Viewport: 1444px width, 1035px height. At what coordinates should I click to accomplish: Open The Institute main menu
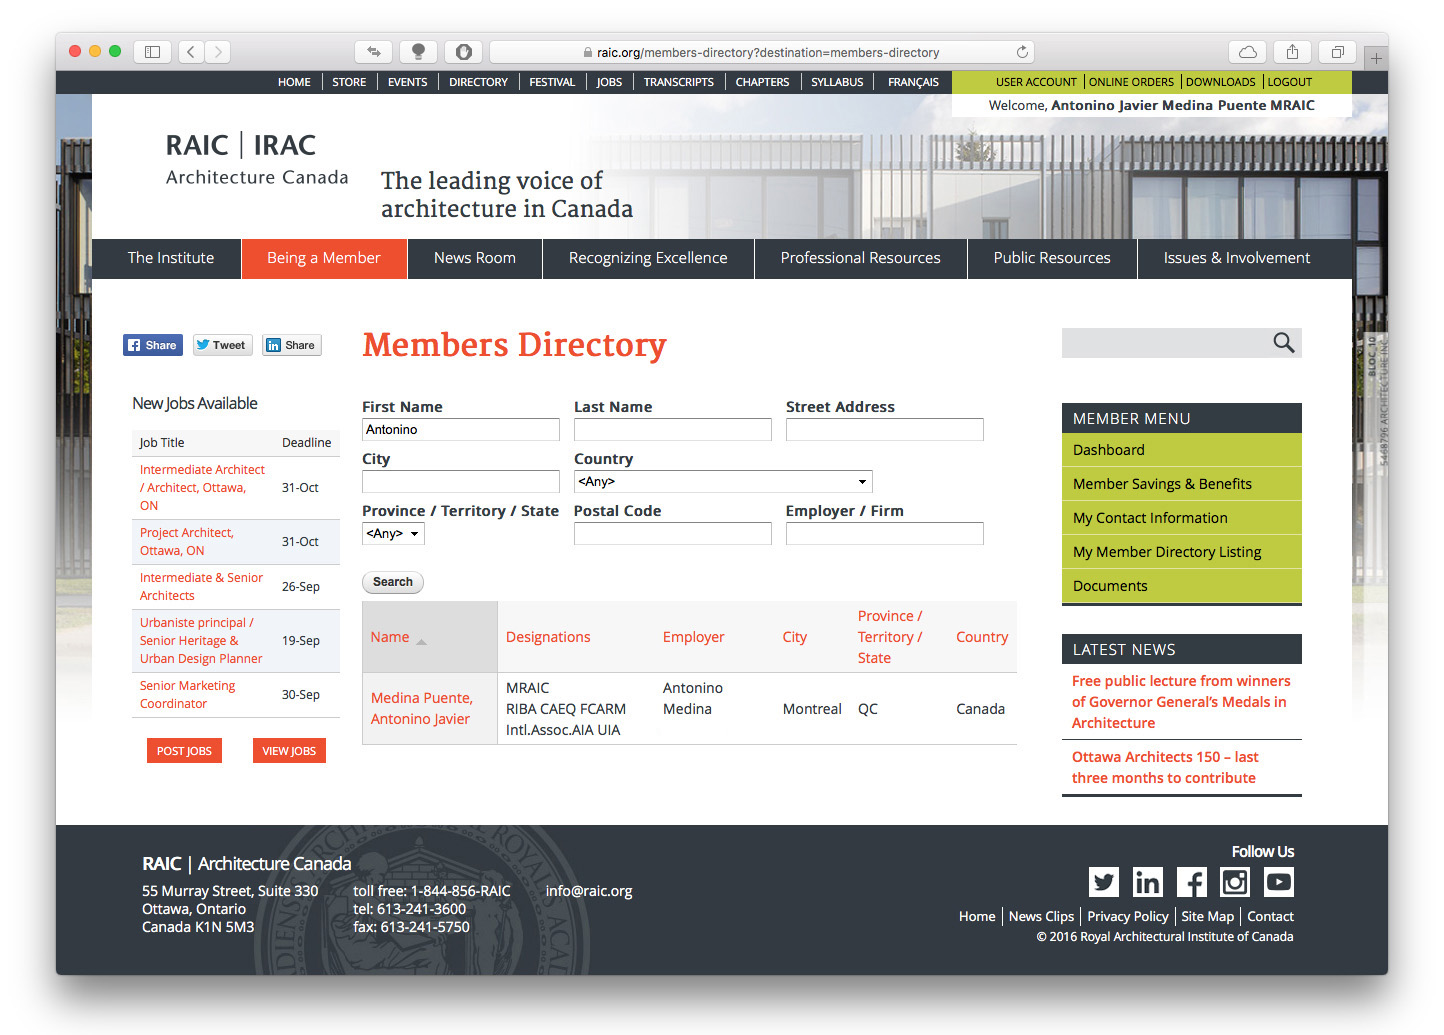pyautogui.click(x=171, y=258)
